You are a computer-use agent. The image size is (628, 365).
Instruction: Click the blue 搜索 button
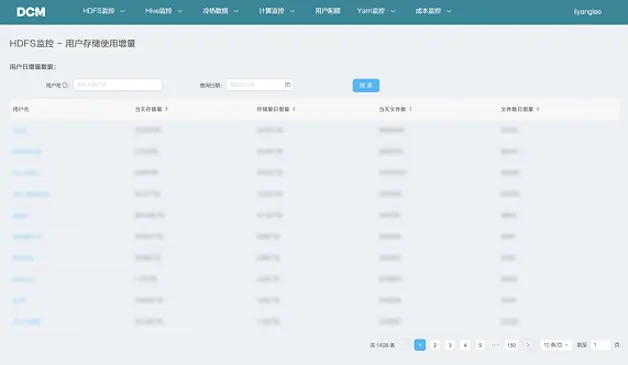[x=366, y=85]
